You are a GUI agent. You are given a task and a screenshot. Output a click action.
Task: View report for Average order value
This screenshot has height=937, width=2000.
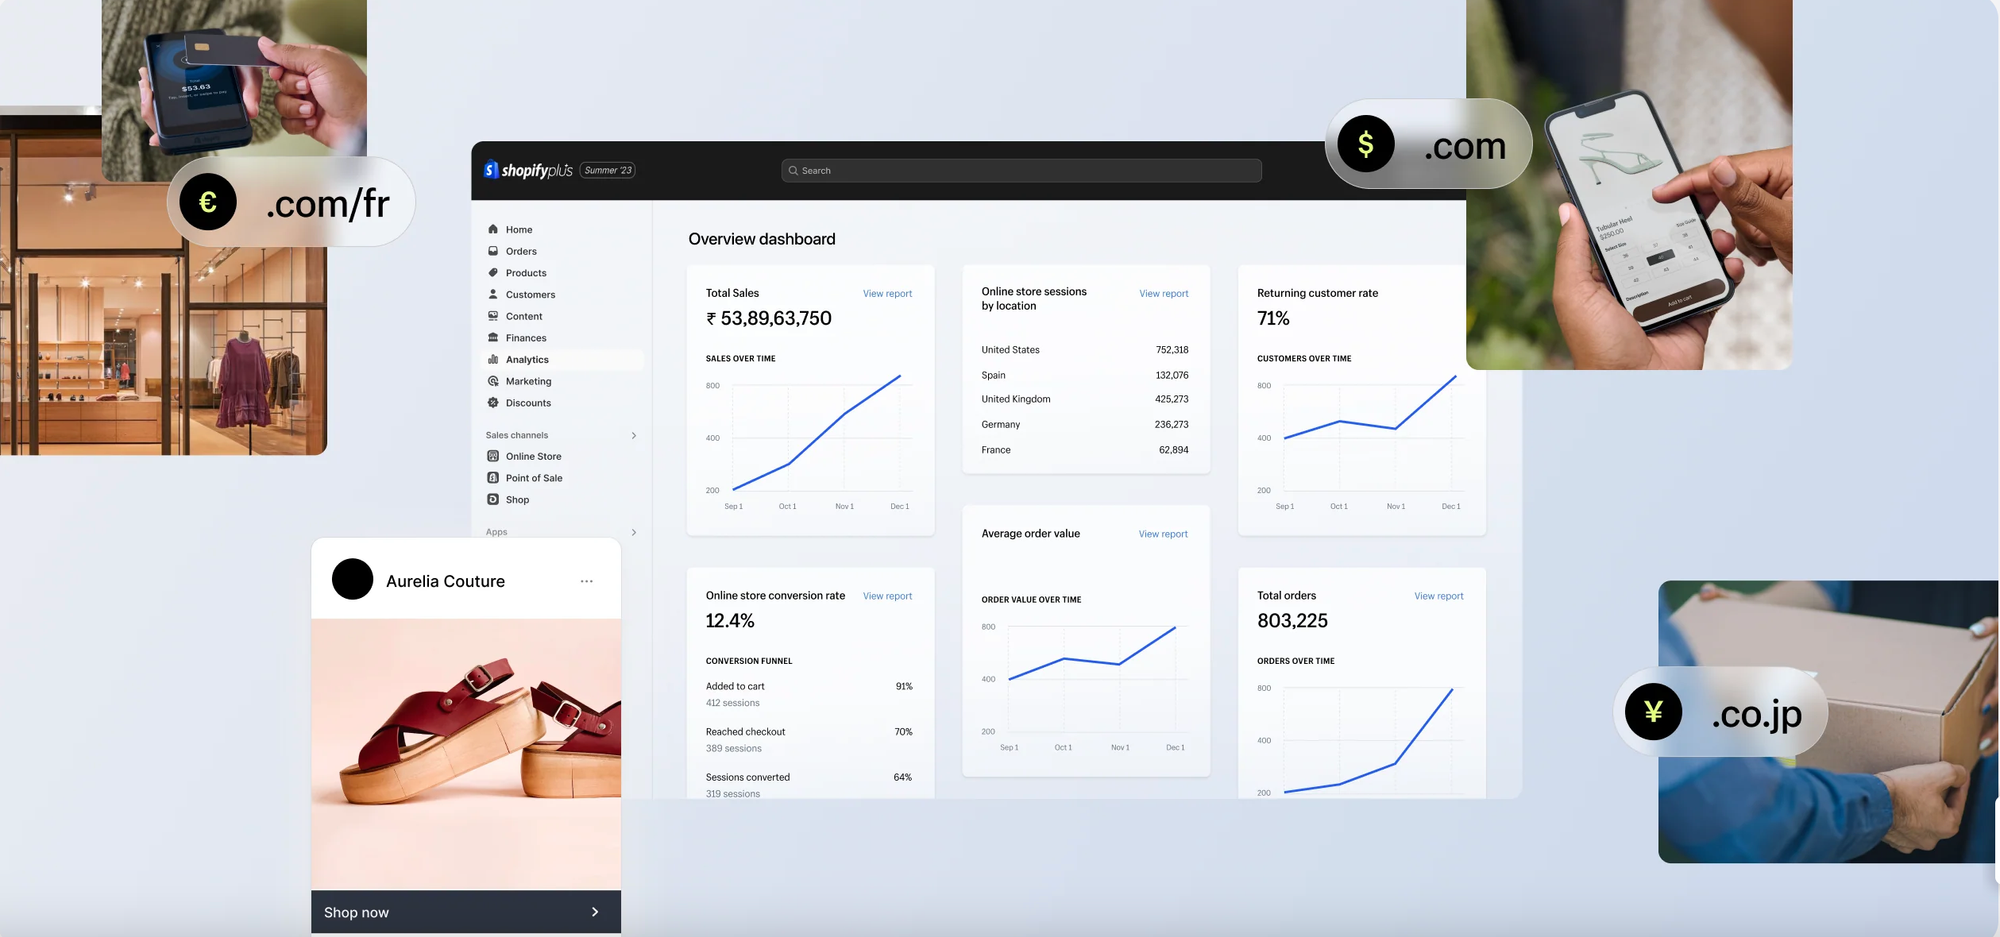pyautogui.click(x=1163, y=534)
